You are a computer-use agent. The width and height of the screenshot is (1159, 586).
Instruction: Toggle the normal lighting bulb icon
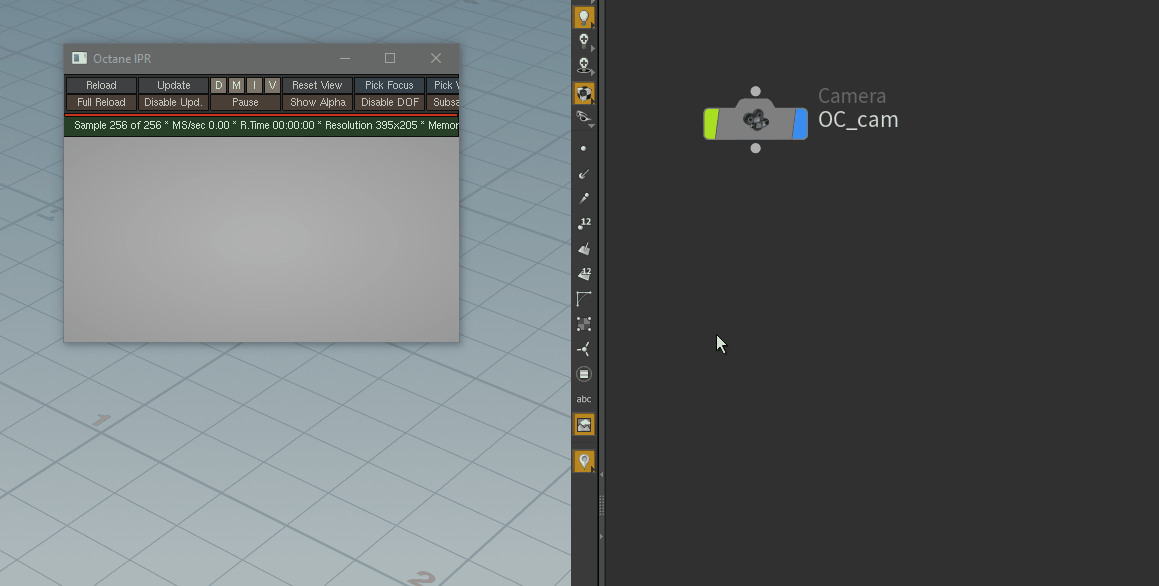click(x=584, y=17)
